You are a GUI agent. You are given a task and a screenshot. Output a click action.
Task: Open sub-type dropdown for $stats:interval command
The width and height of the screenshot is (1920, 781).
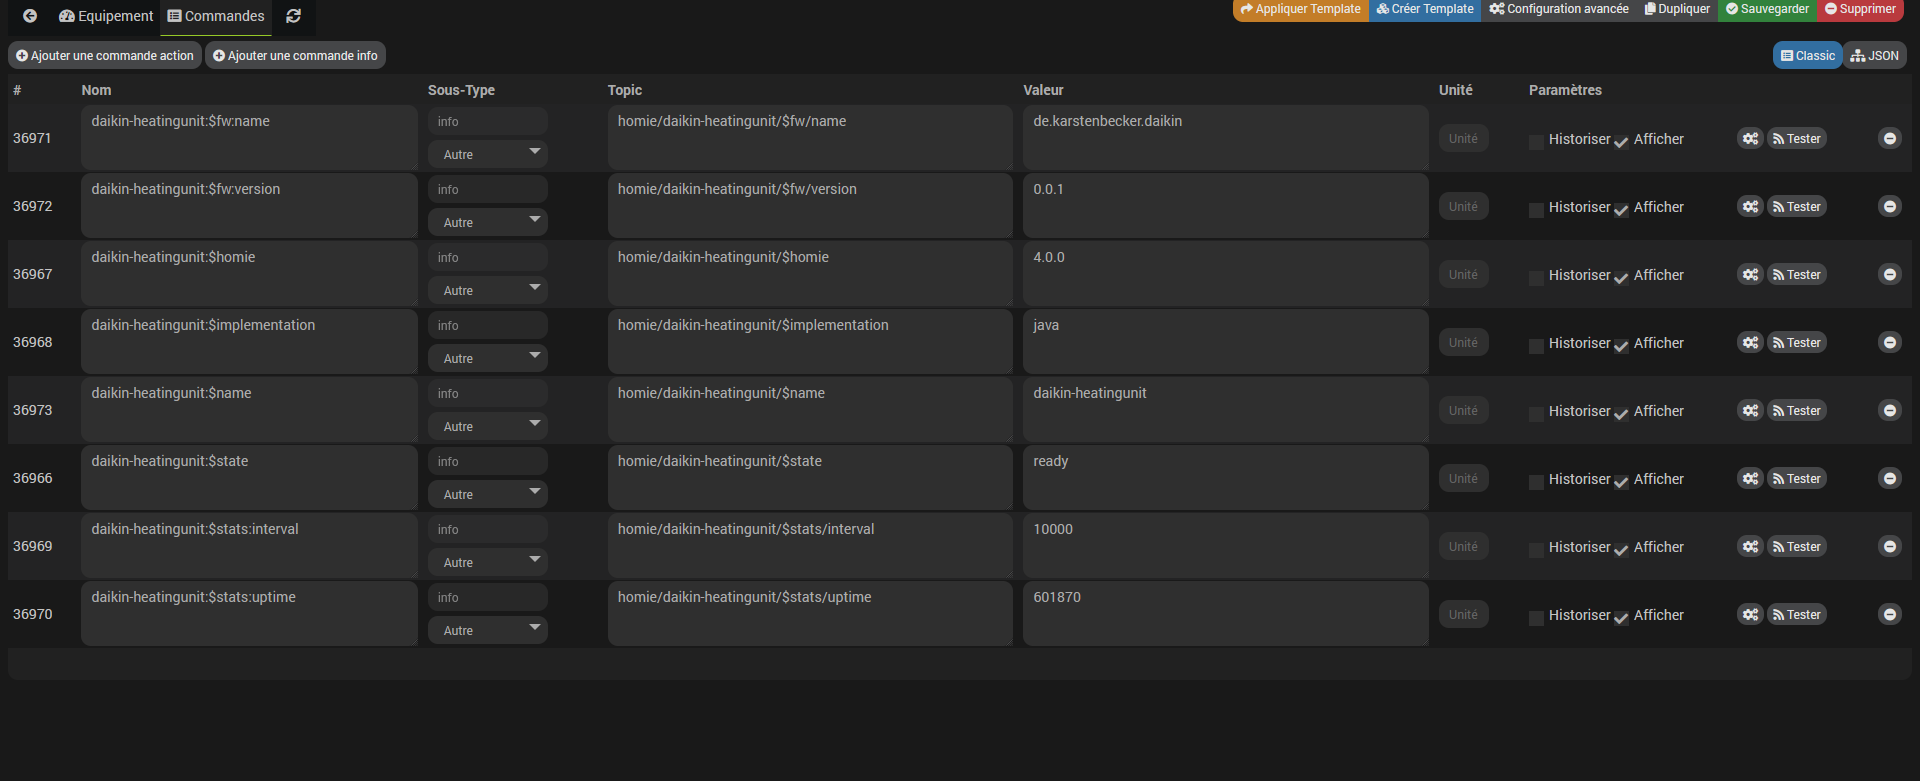click(488, 562)
